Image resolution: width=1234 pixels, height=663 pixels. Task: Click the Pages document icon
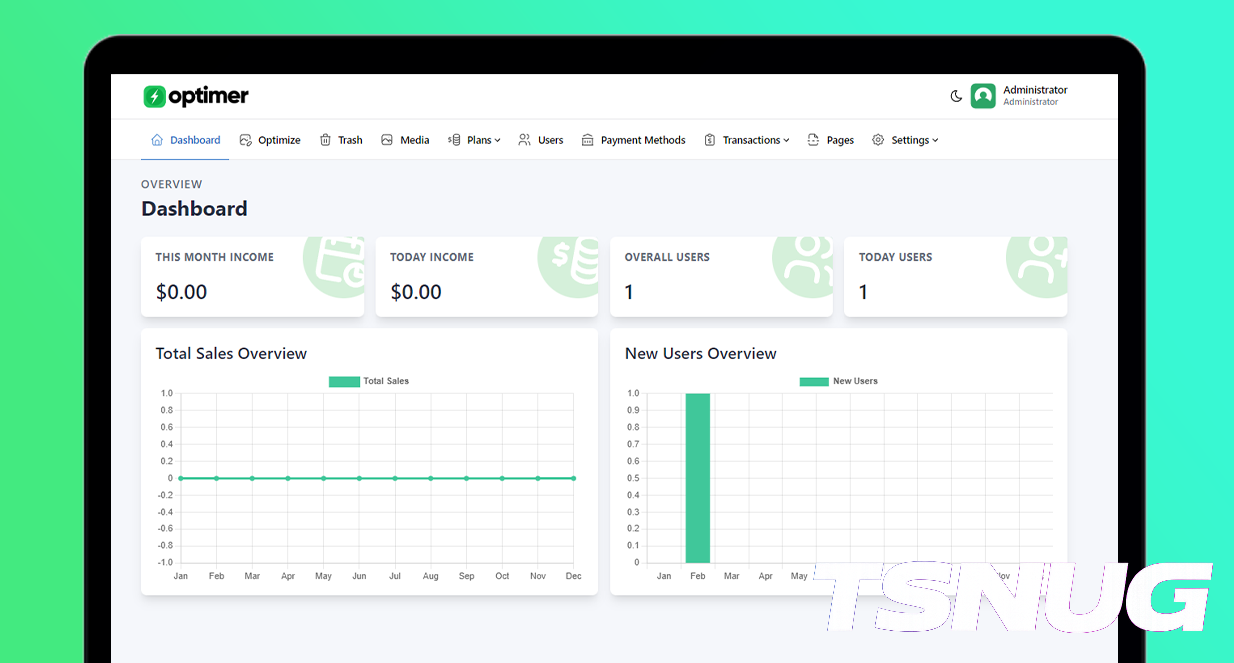(813, 140)
